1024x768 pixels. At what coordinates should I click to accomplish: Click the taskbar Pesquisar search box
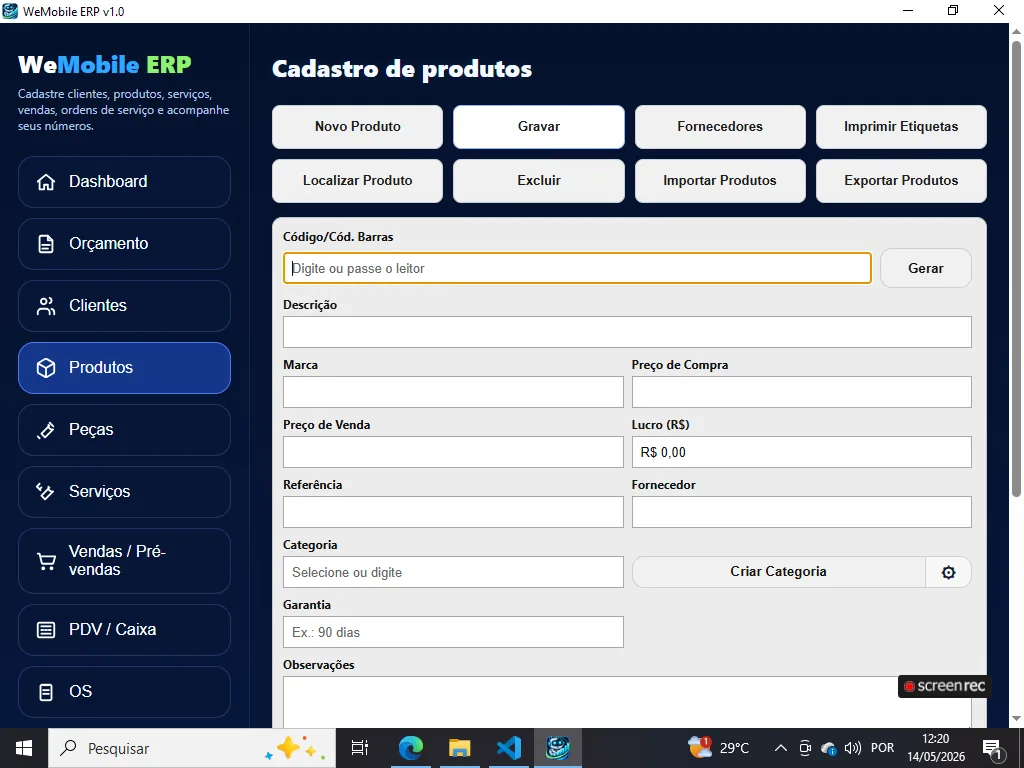(x=192, y=748)
